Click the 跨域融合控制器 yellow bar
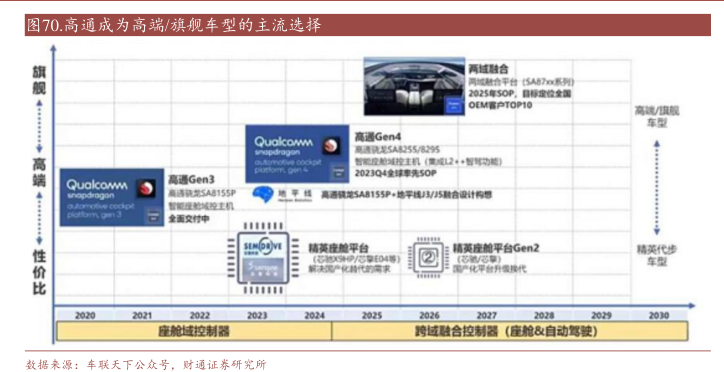724x372 pixels. click(510, 331)
